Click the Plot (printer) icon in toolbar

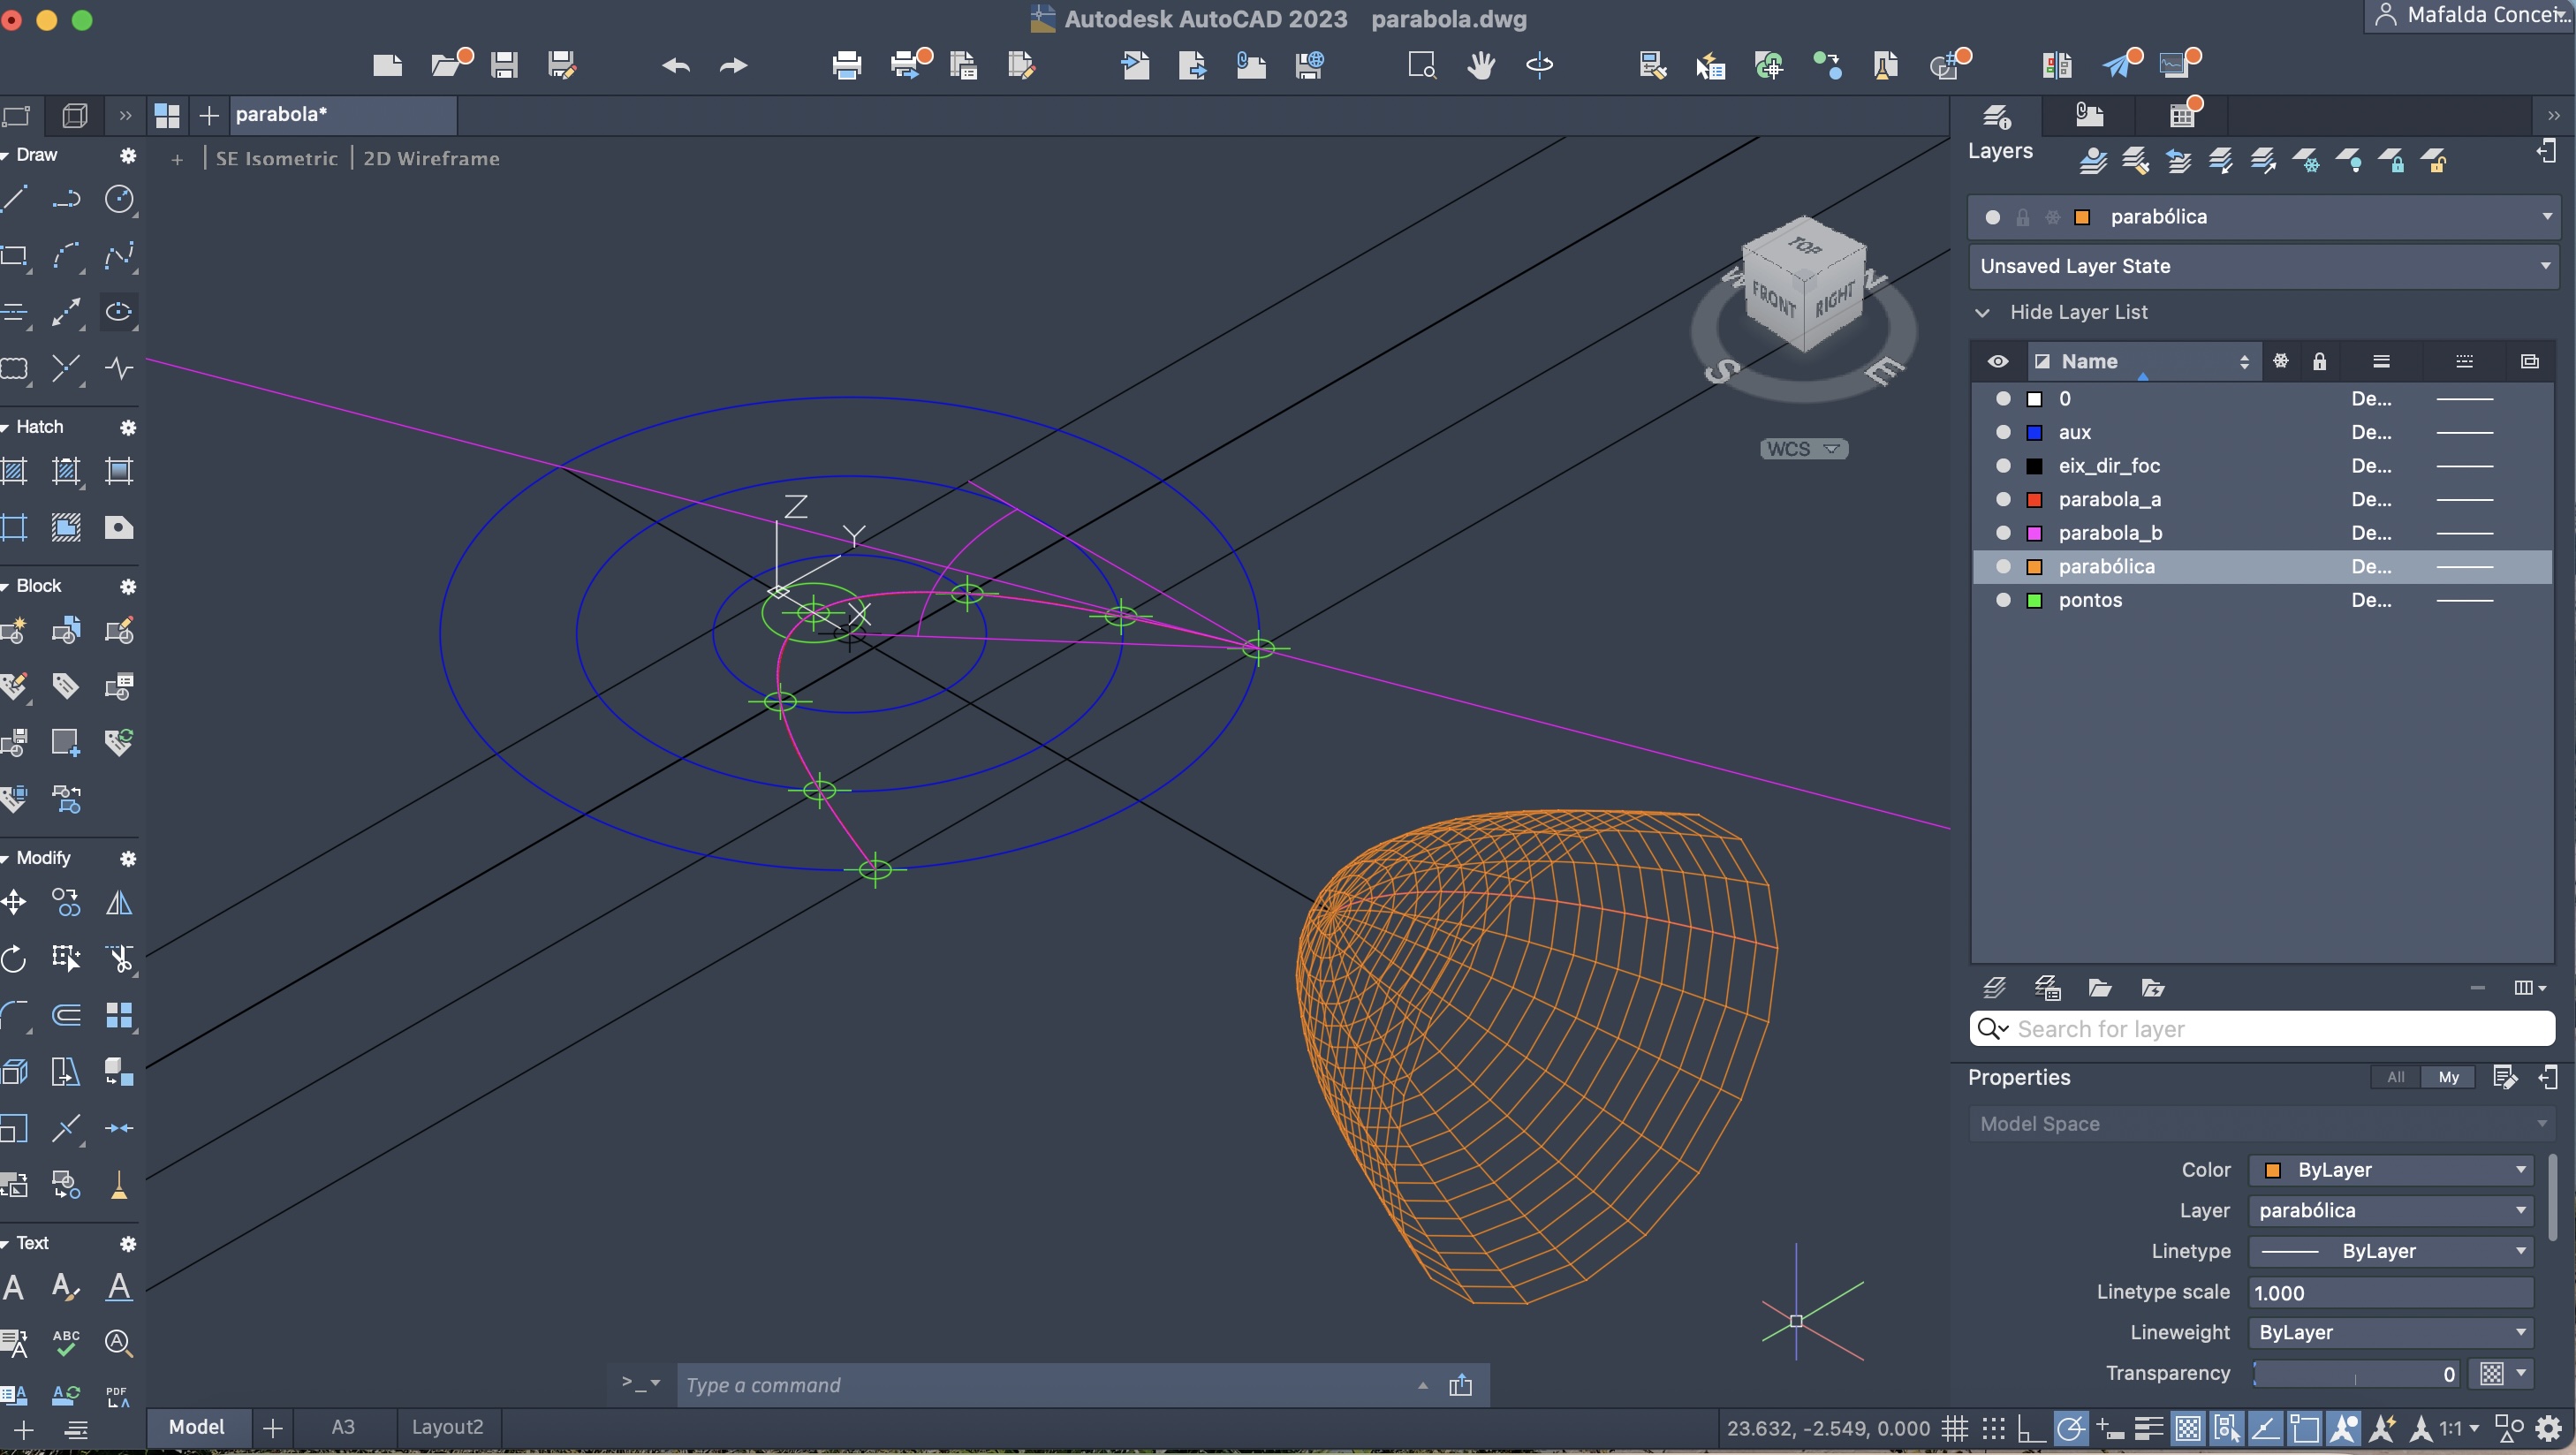click(846, 66)
